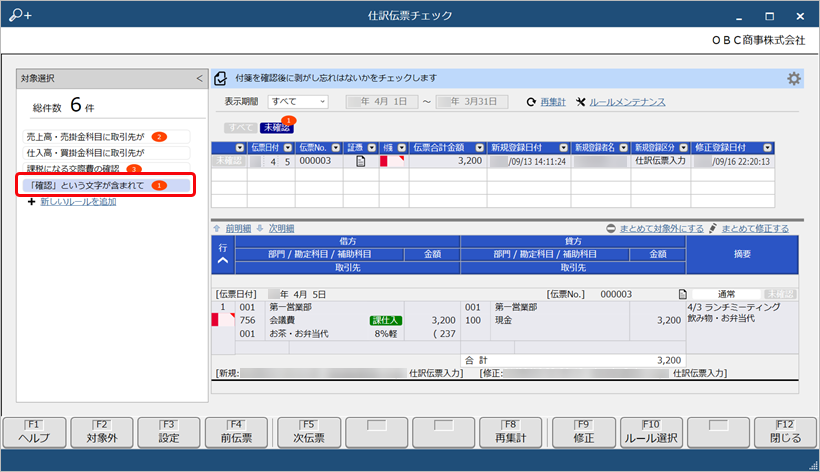This screenshot has height=472, width=820.
Task: Click the end date field 3月31日
Action: click(472, 101)
